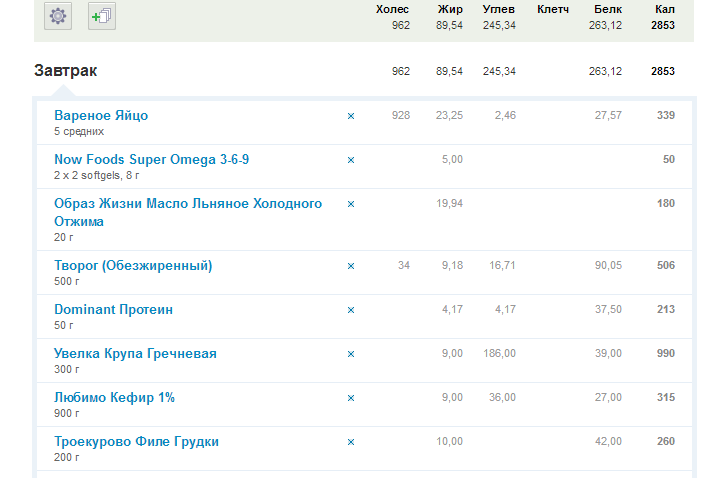Remove Dominant Протеин with X icon
This screenshot has height=478, width=704.
tap(351, 310)
